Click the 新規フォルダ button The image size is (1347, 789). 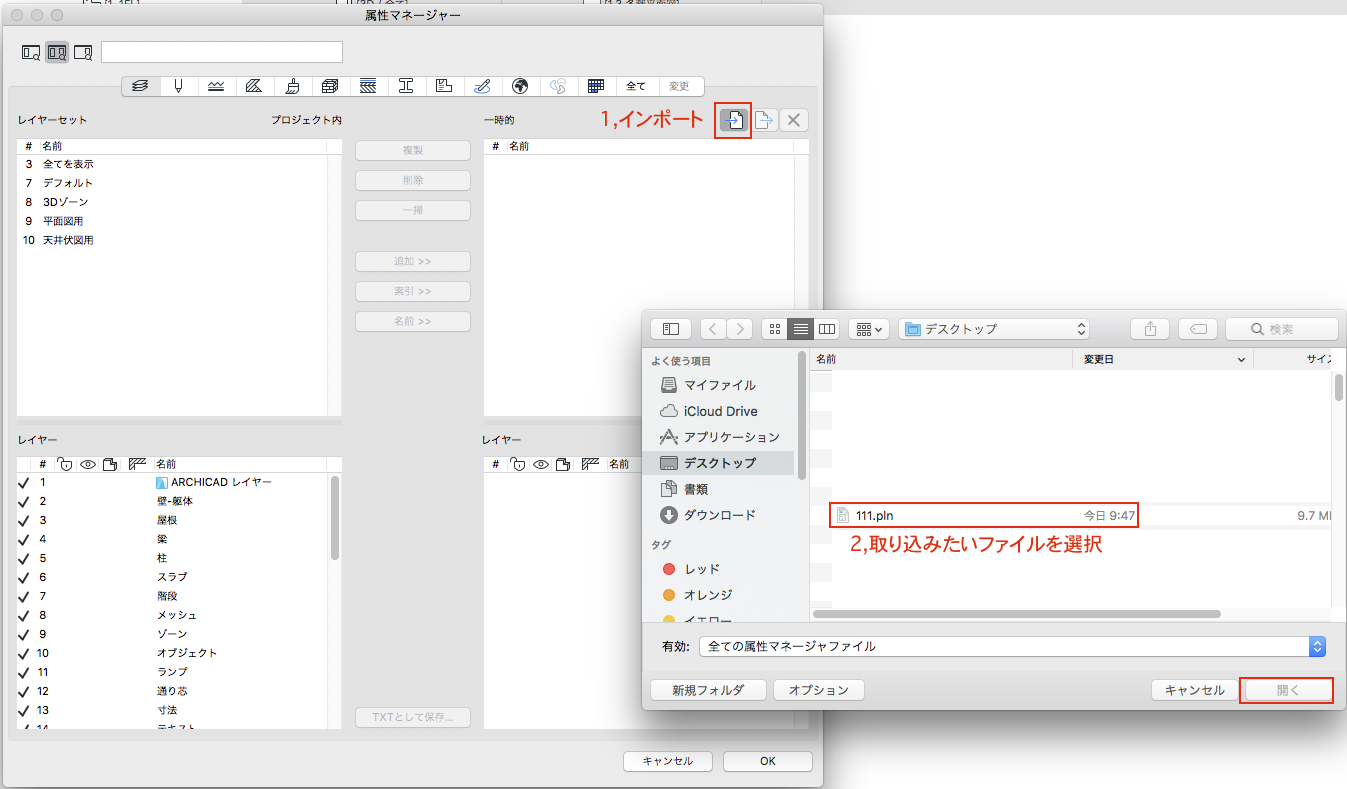[709, 690]
